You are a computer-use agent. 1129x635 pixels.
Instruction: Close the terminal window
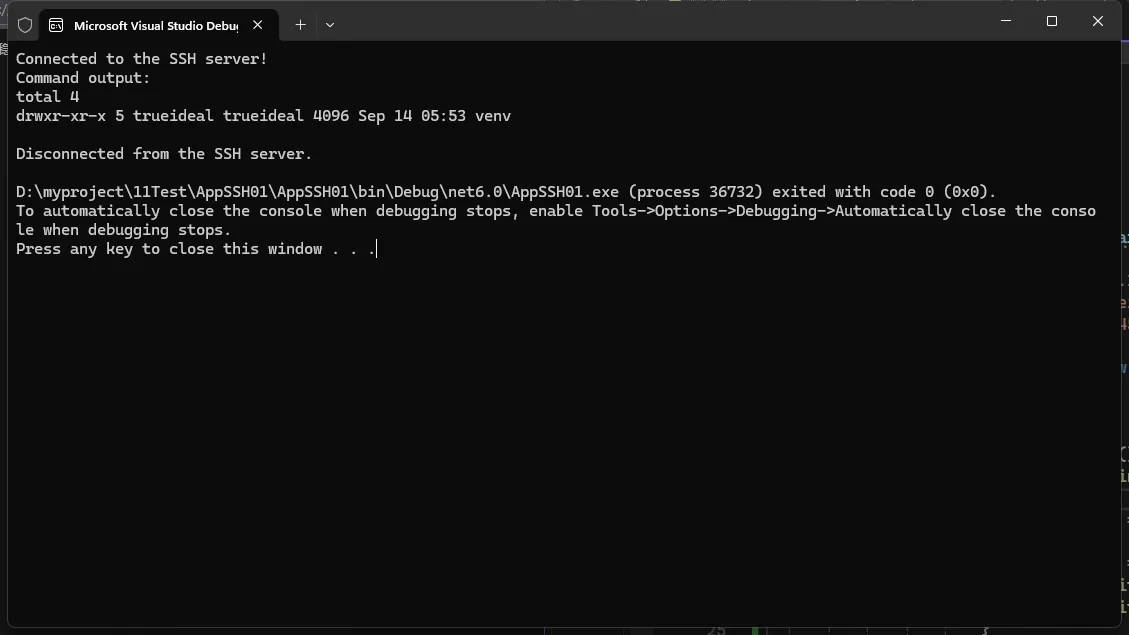pos(1098,21)
